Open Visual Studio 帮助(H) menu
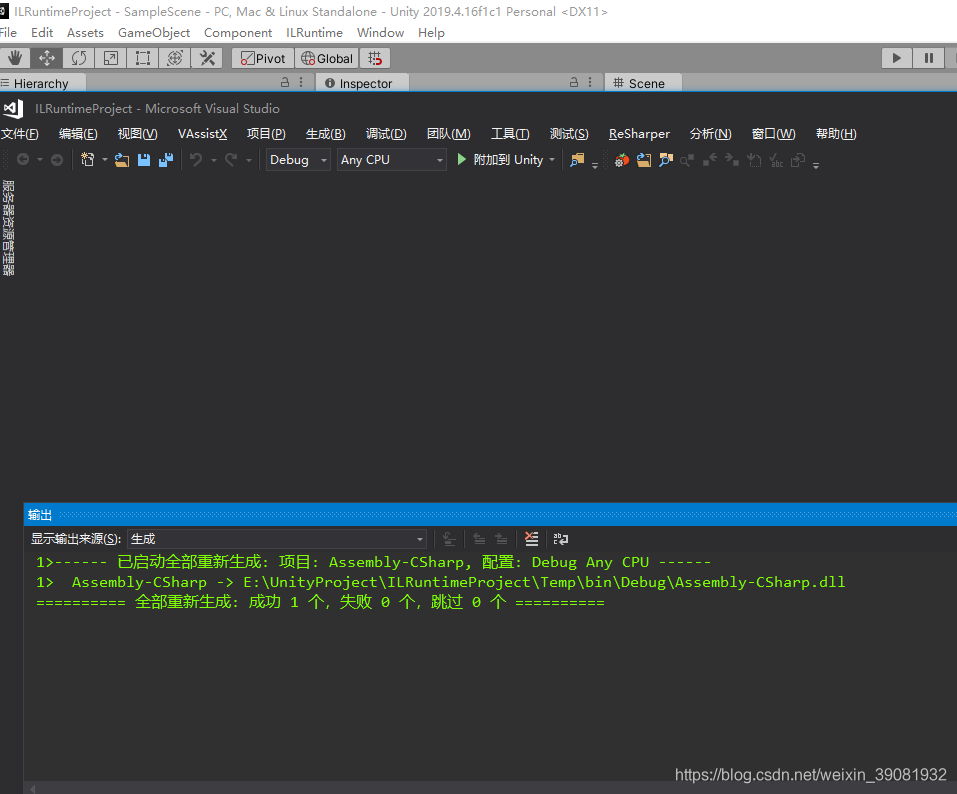Screen dimensions: 957x794 pos(836,134)
